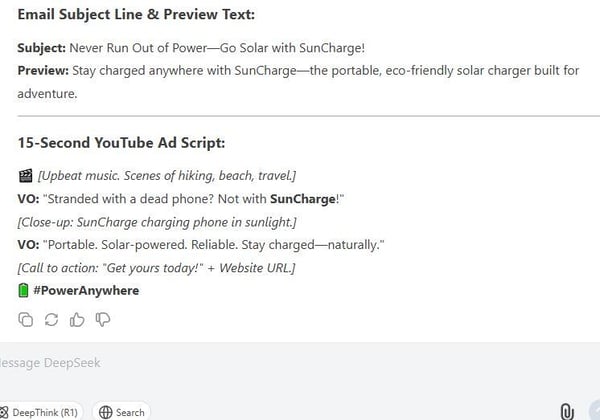Attach a file with the paperclip icon

[567, 412]
